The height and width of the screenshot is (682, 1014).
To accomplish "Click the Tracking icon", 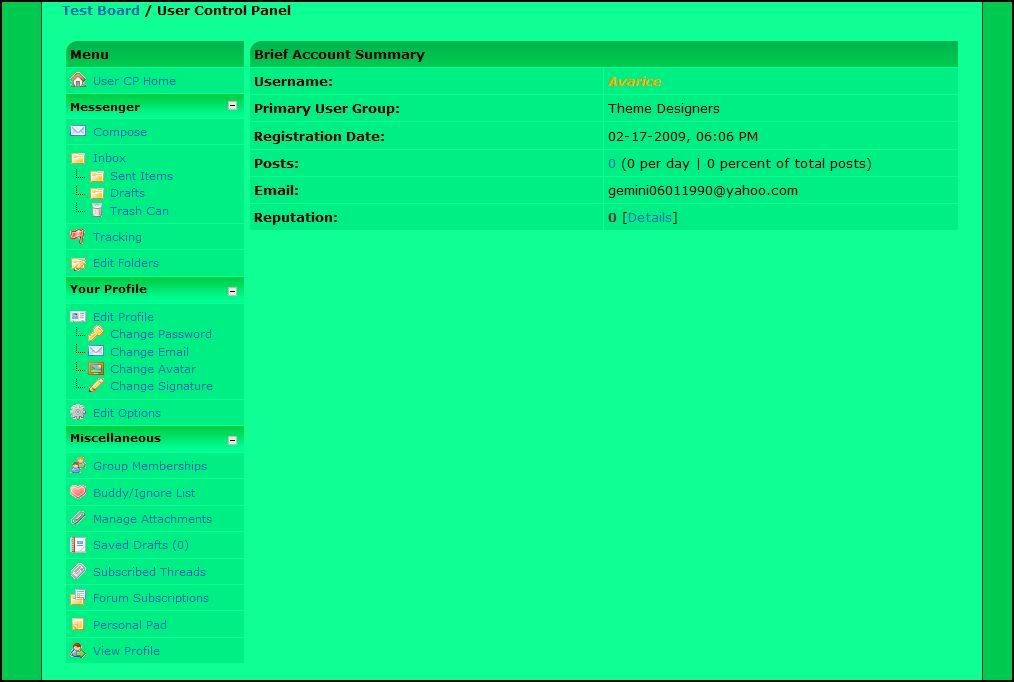I will click(x=78, y=237).
